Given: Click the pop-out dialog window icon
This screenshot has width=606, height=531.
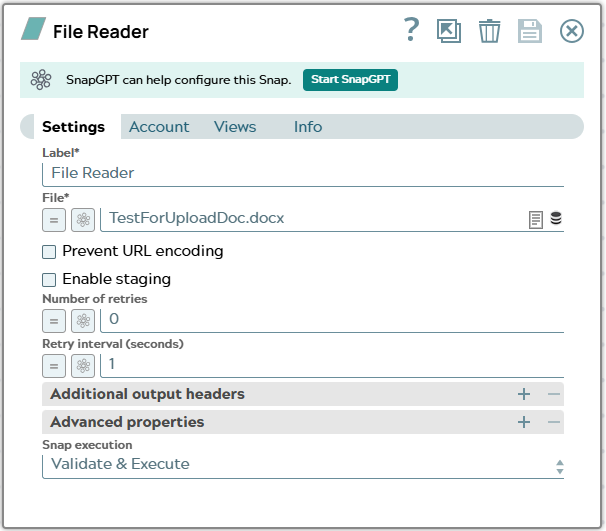Looking at the screenshot, I should pos(449,31).
